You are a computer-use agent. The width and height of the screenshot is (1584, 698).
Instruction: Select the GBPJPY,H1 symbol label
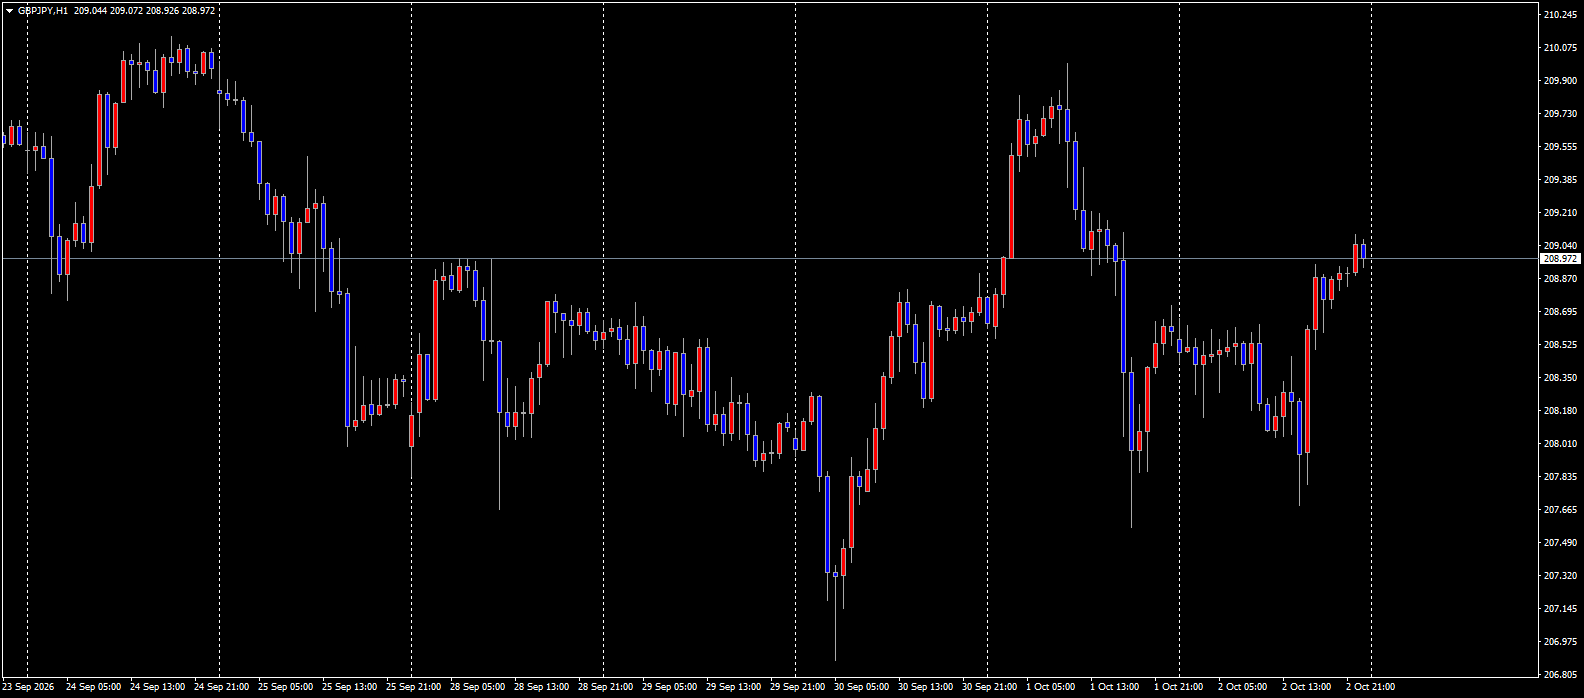pos(43,10)
